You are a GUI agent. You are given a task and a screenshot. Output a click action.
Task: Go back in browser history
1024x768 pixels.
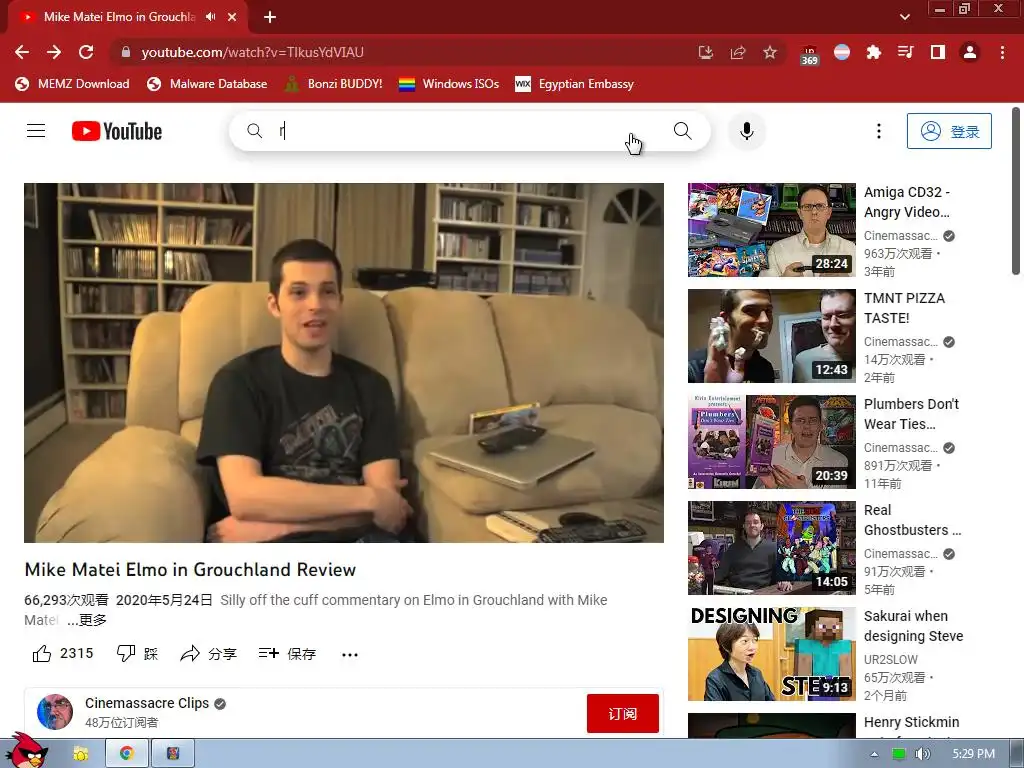22,52
